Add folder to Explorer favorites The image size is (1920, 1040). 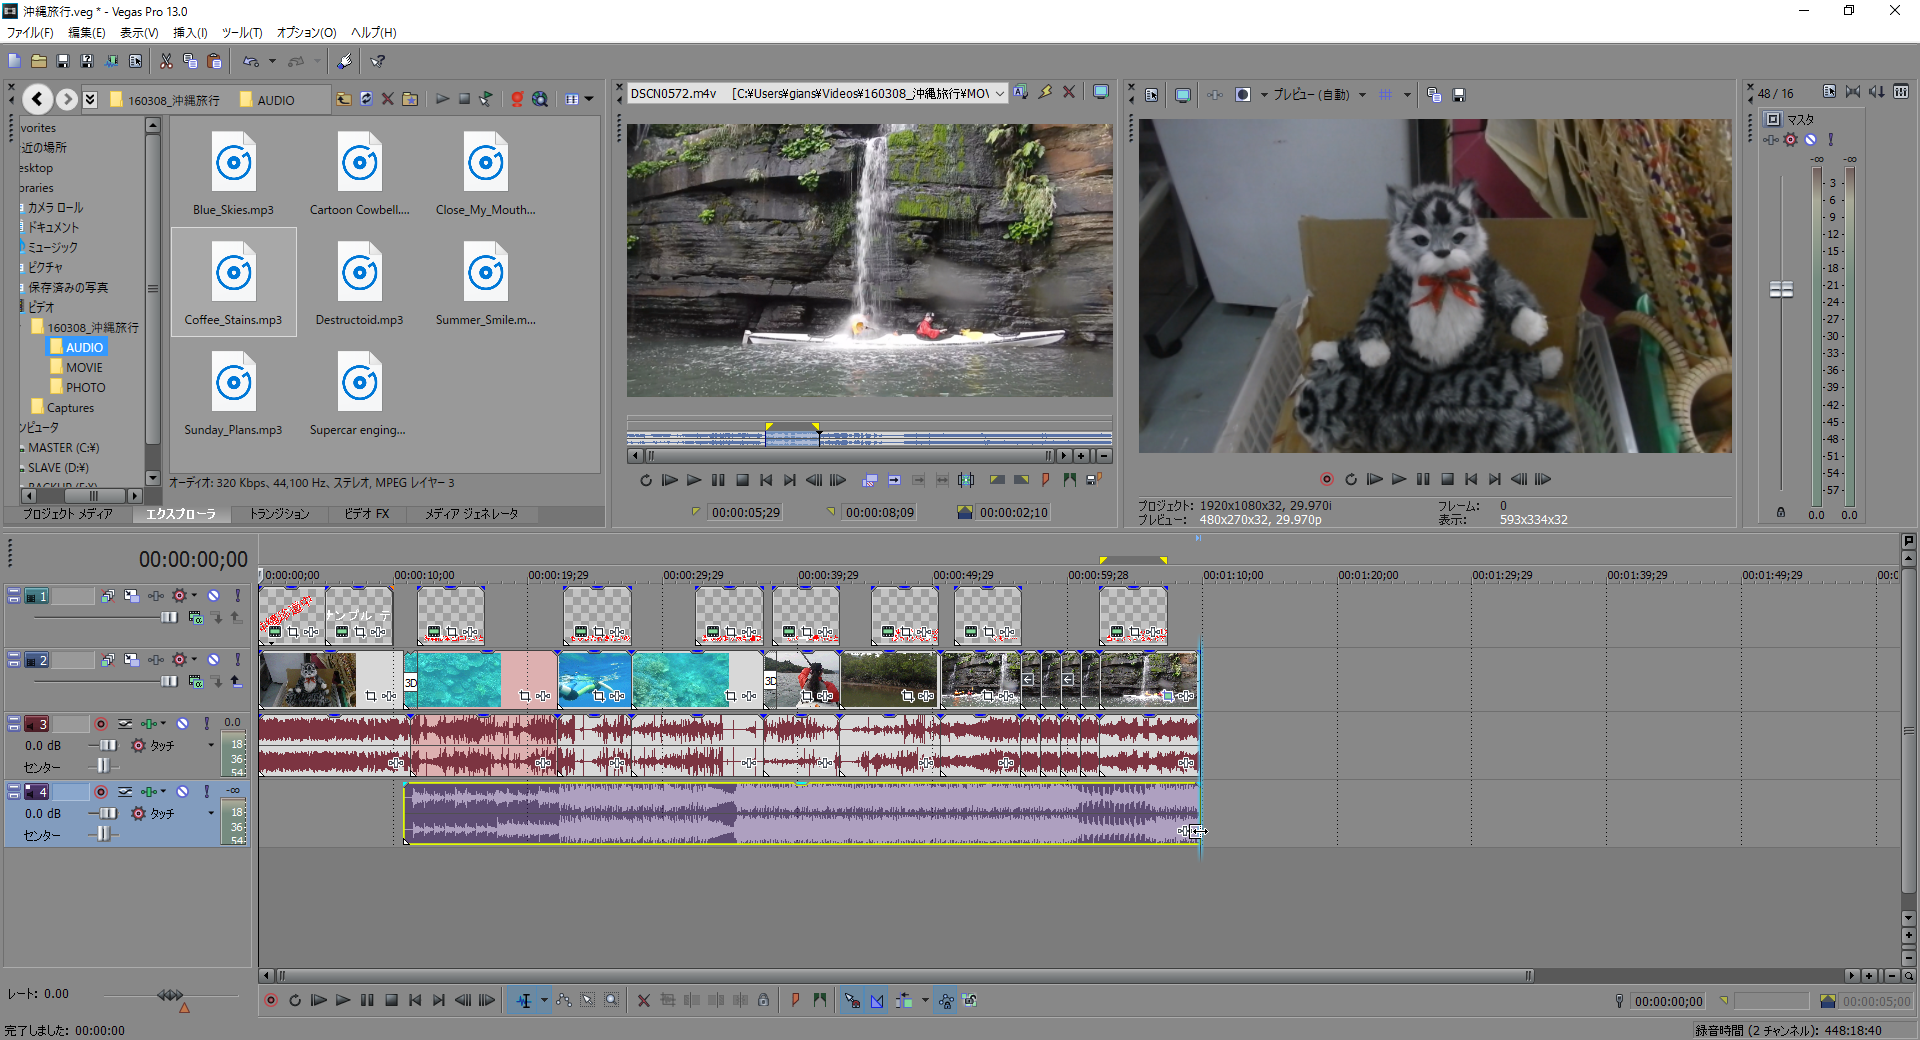click(x=410, y=99)
